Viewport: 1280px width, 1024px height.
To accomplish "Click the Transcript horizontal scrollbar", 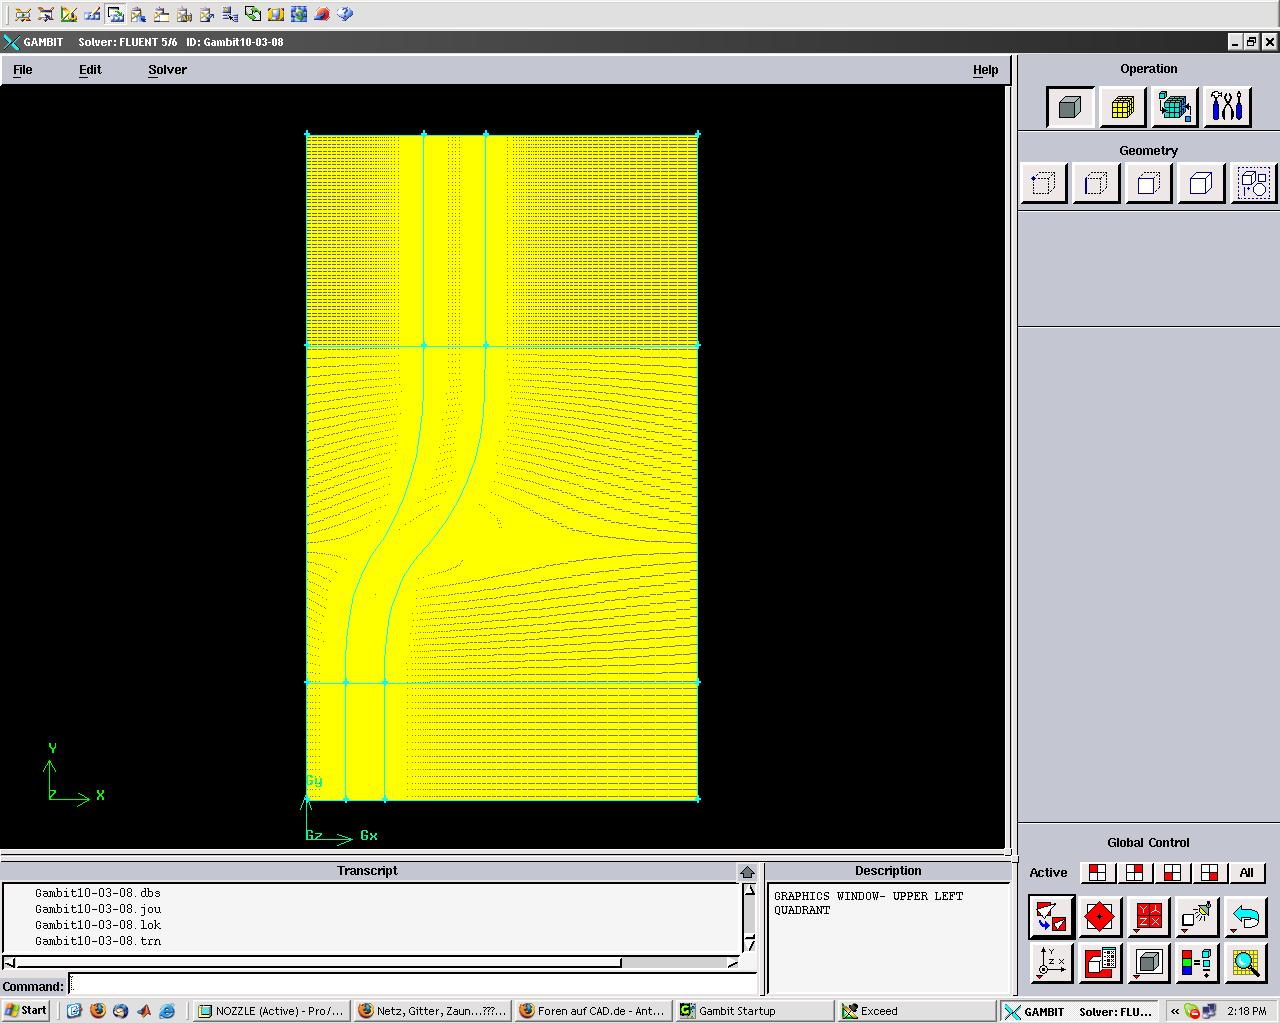I will (x=370, y=963).
